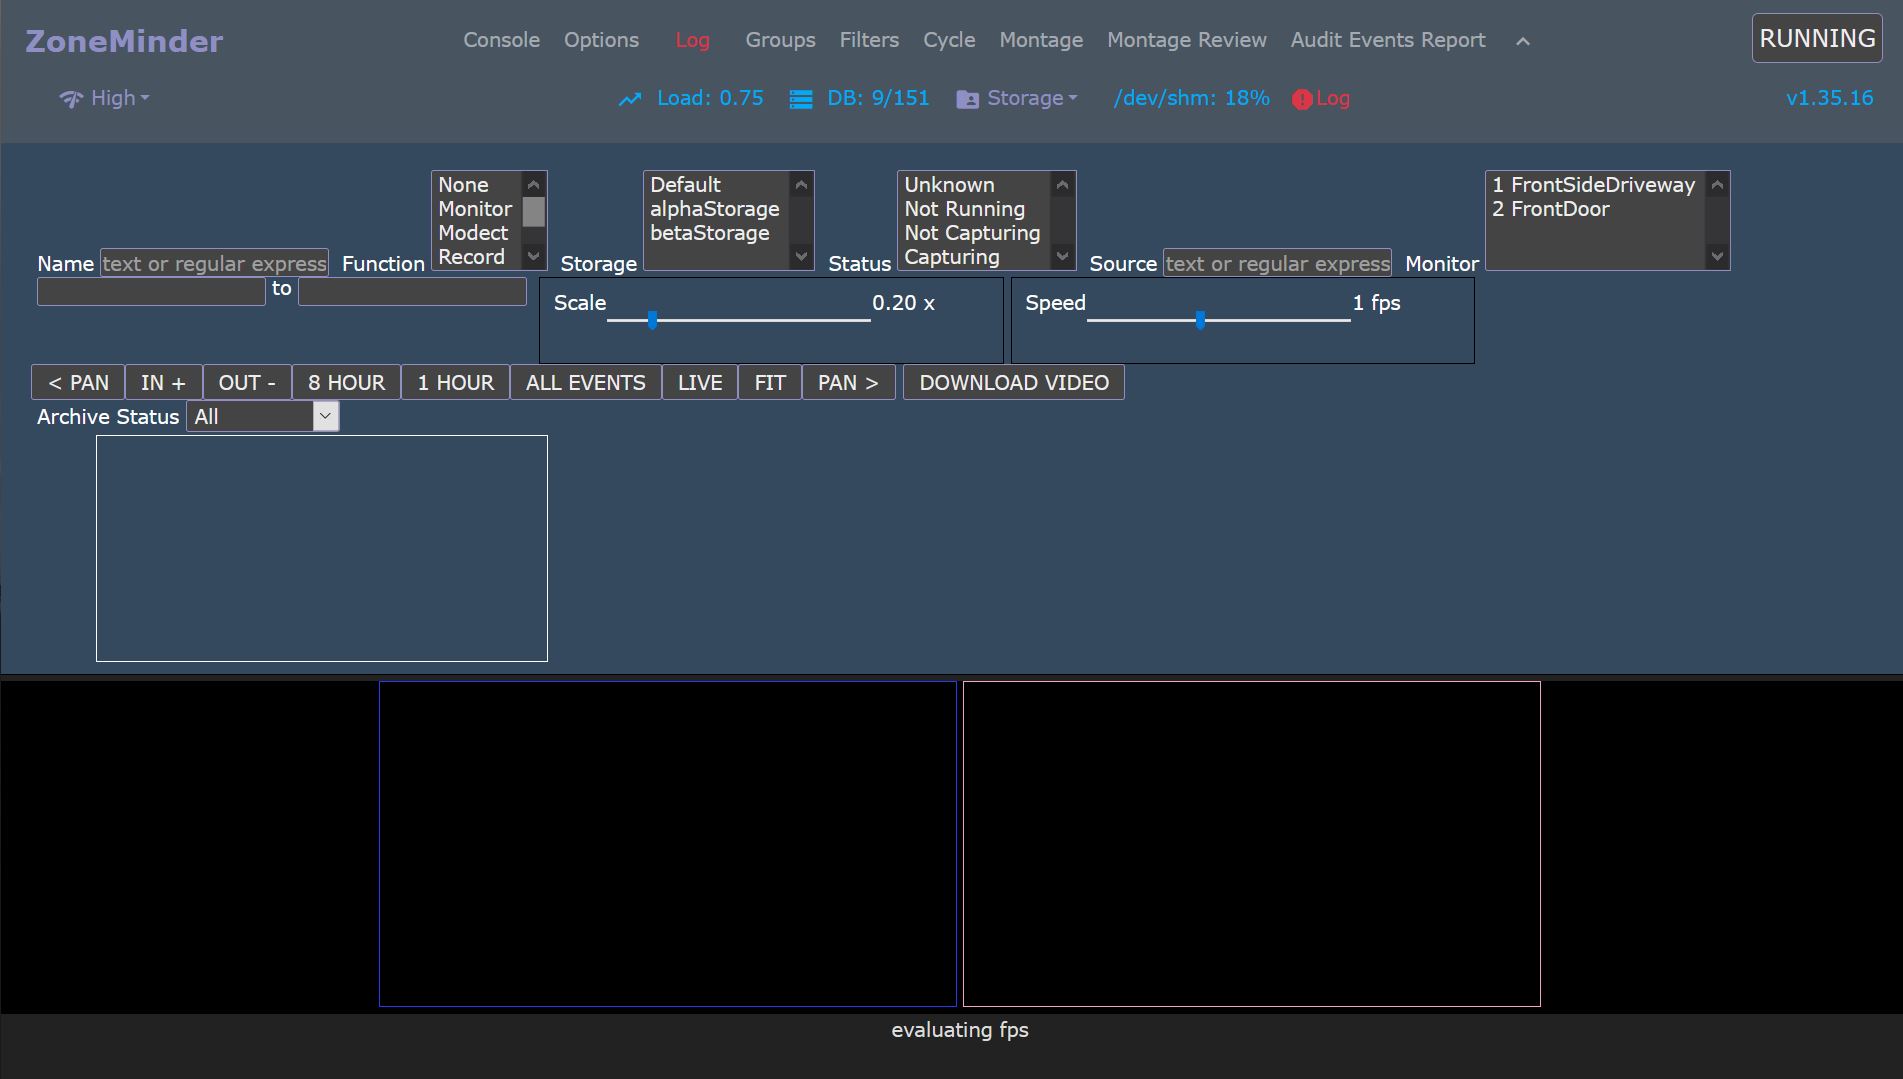Viewport: 1903px width, 1079px height.
Task: Open Audit Events Report
Action: pyautogui.click(x=1388, y=40)
